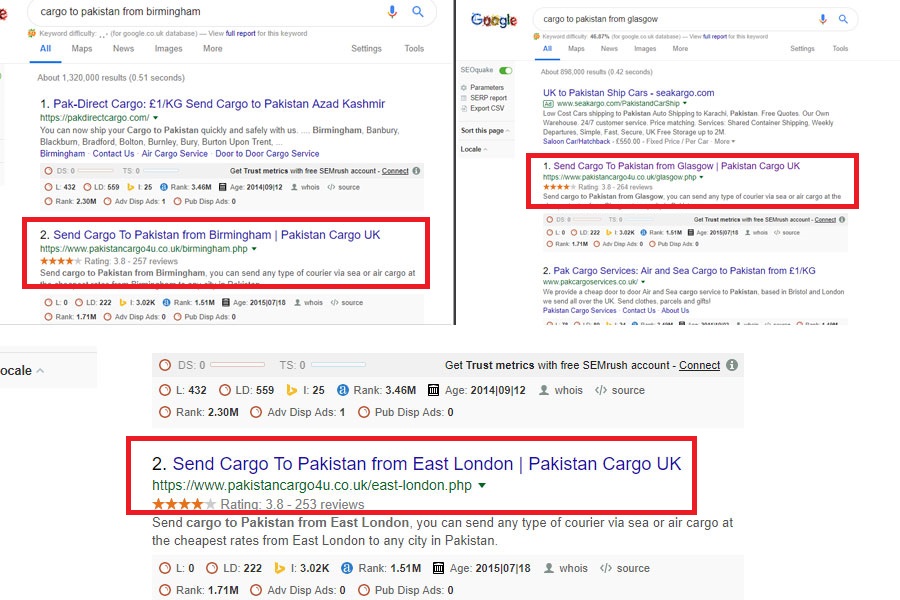900x600 pixels.
Task: Toggle the SEOquake switch off
Action: pyautogui.click(x=506, y=70)
